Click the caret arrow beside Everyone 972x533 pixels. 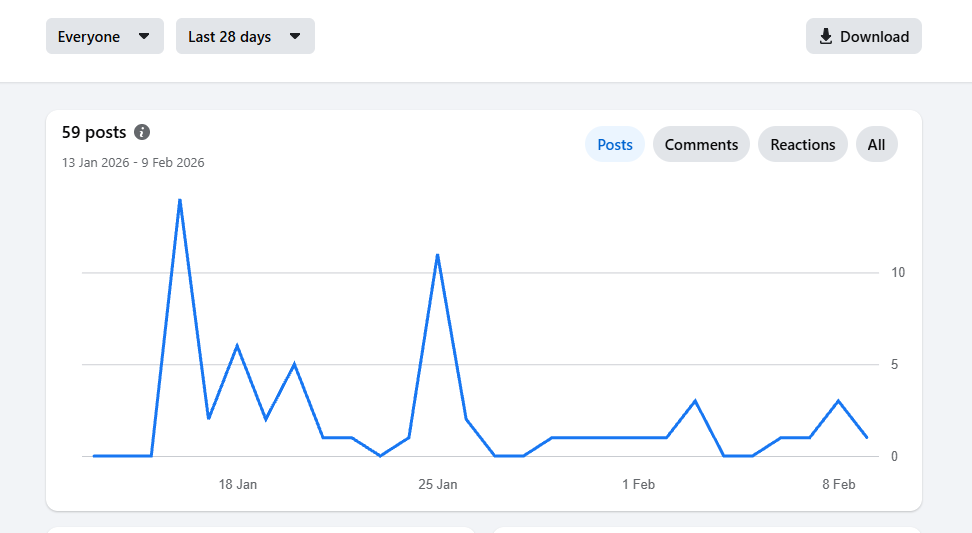(144, 37)
